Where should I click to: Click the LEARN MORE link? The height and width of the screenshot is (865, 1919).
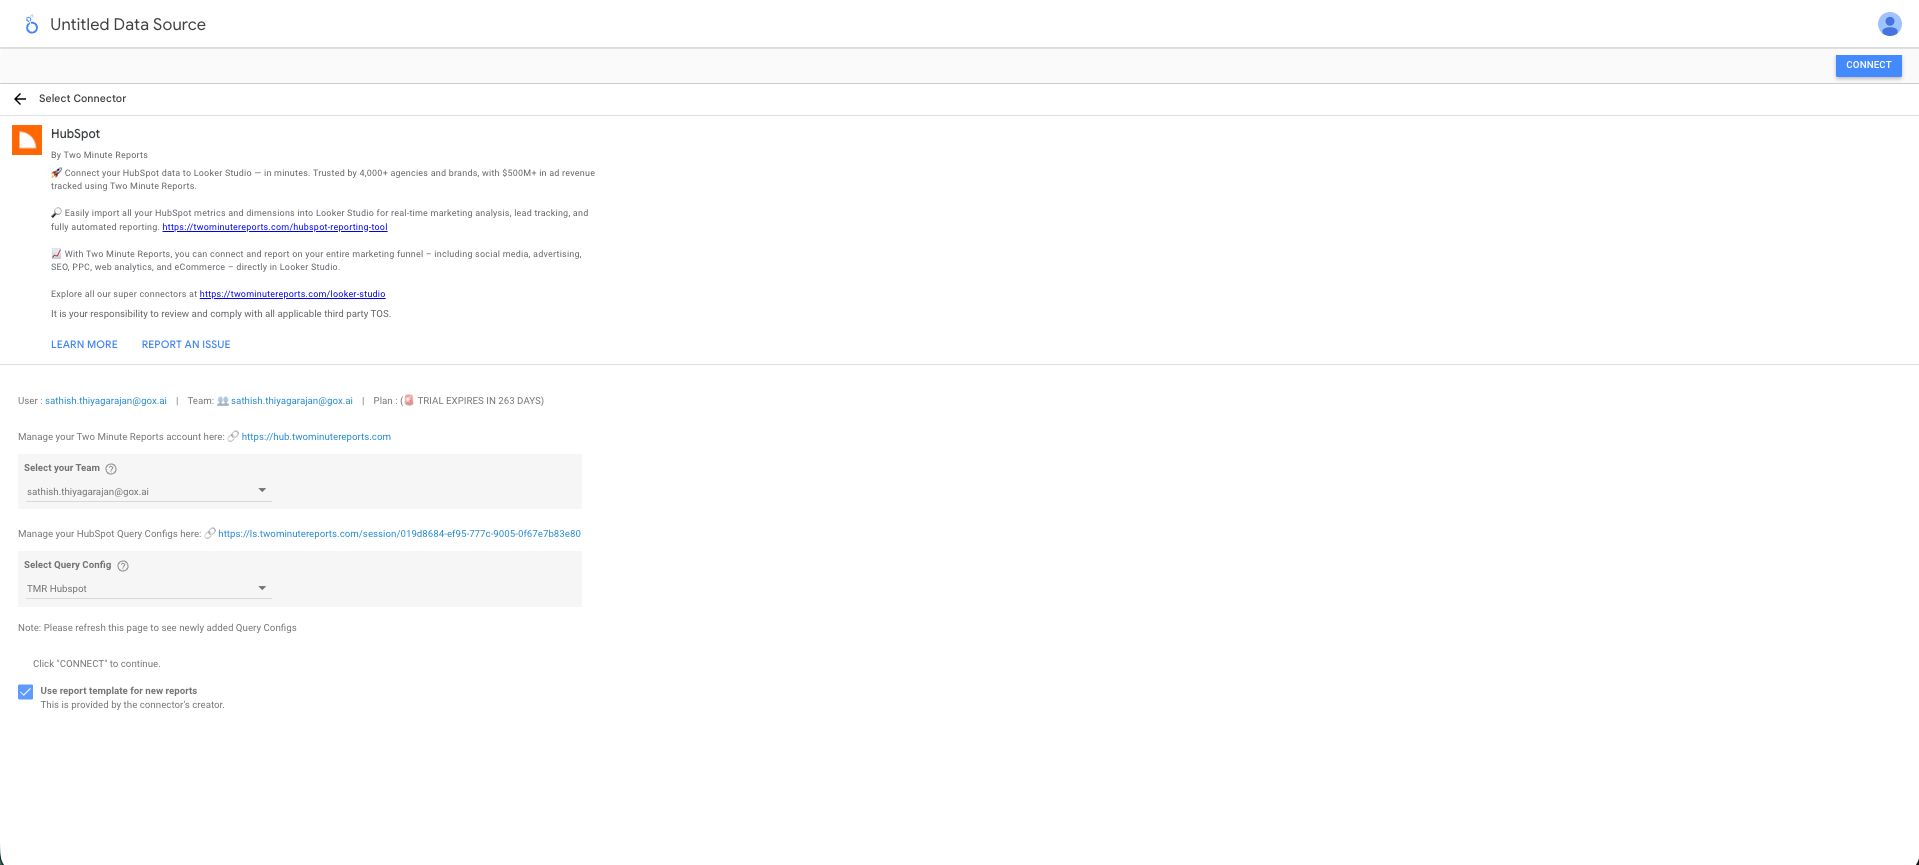[84, 344]
